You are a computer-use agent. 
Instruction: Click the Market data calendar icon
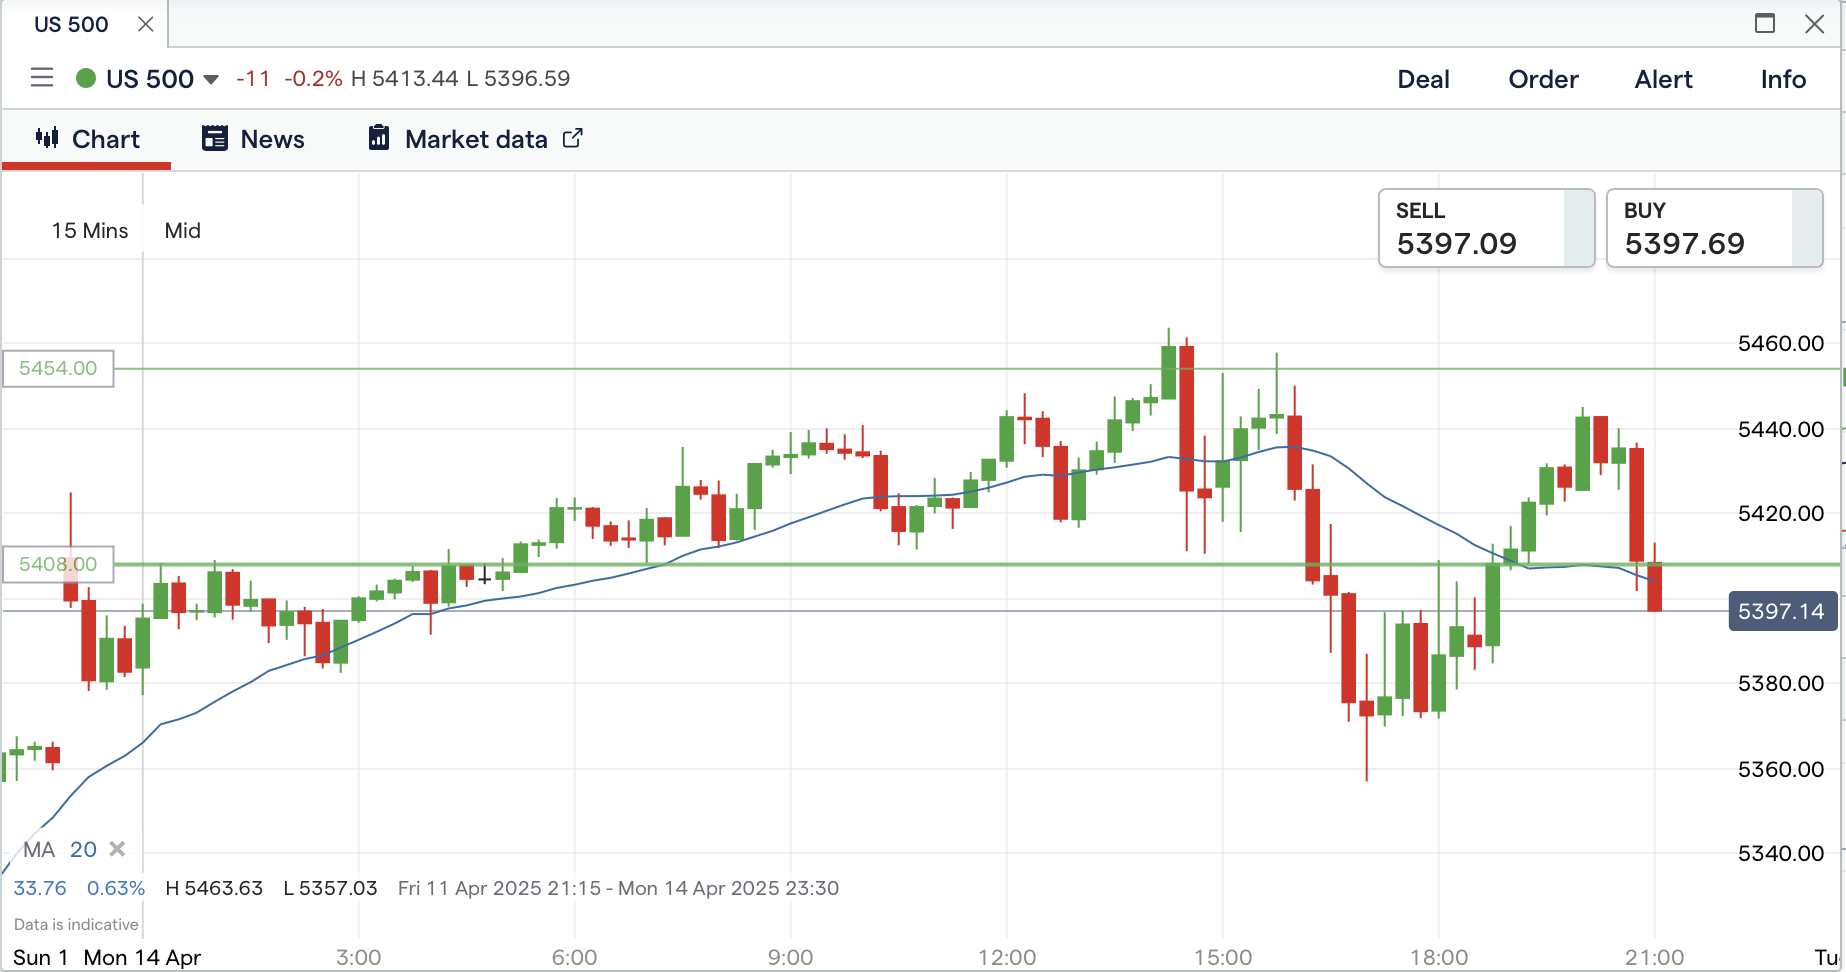click(379, 138)
